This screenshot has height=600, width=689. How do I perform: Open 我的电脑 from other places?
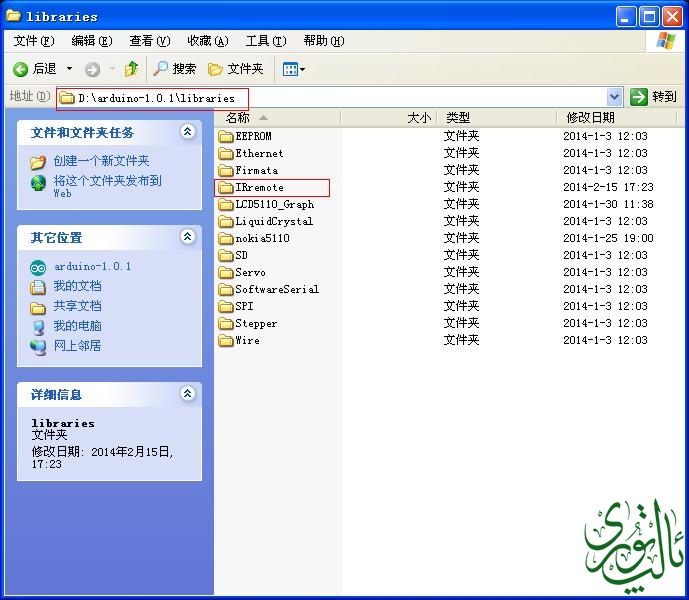77,326
